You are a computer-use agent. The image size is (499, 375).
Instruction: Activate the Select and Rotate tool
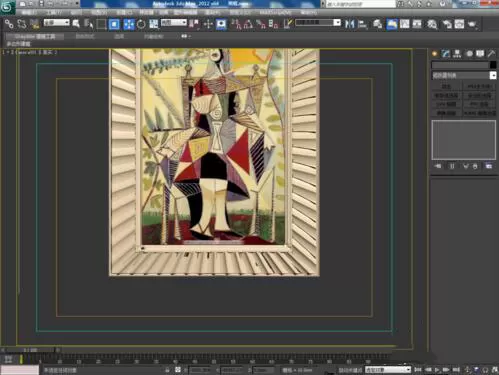141,24
